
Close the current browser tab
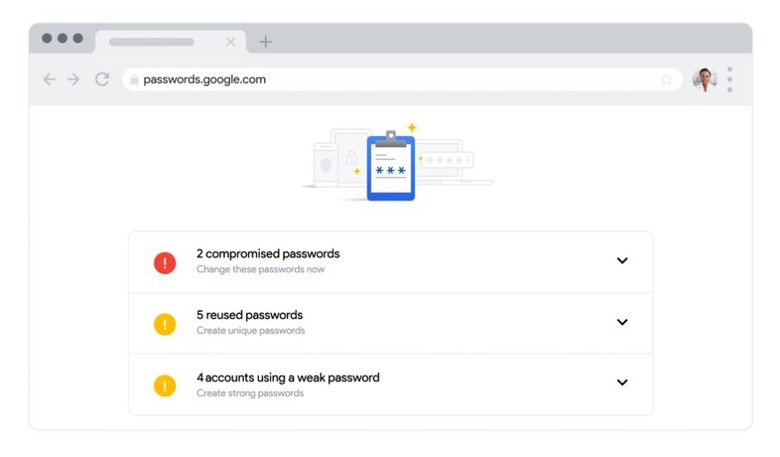(x=231, y=42)
